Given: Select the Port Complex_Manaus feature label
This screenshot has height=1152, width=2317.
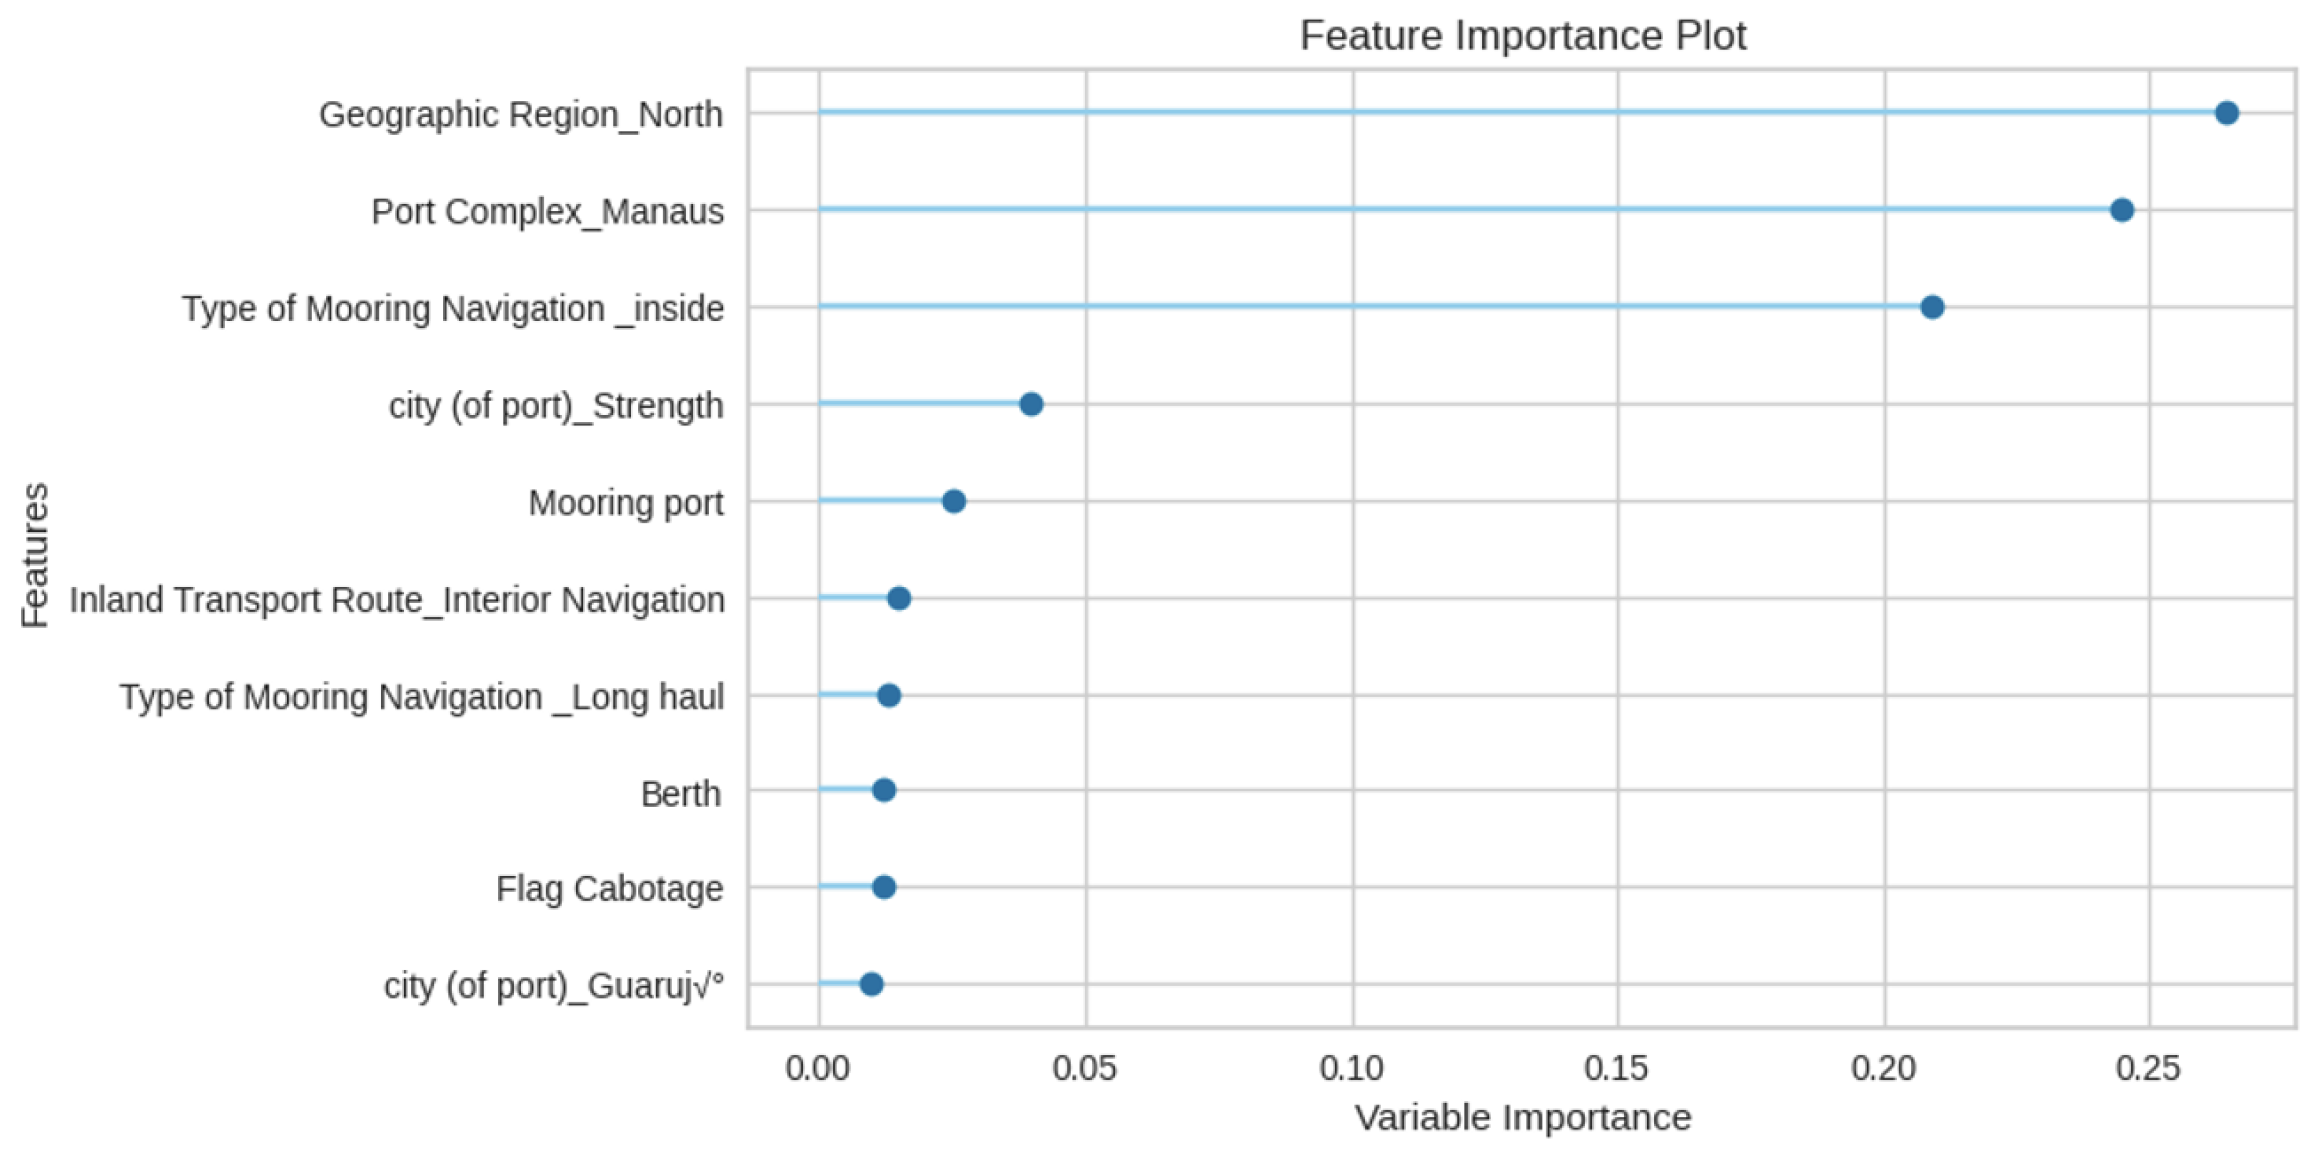Looking at the screenshot, I should [x=547, y=212].
